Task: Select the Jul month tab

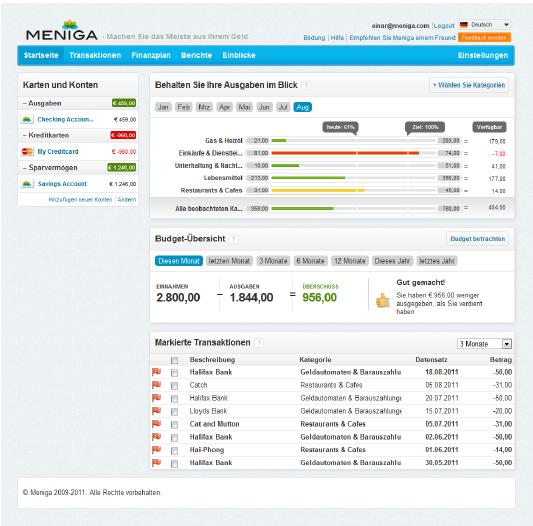Action: coord(283,107)
